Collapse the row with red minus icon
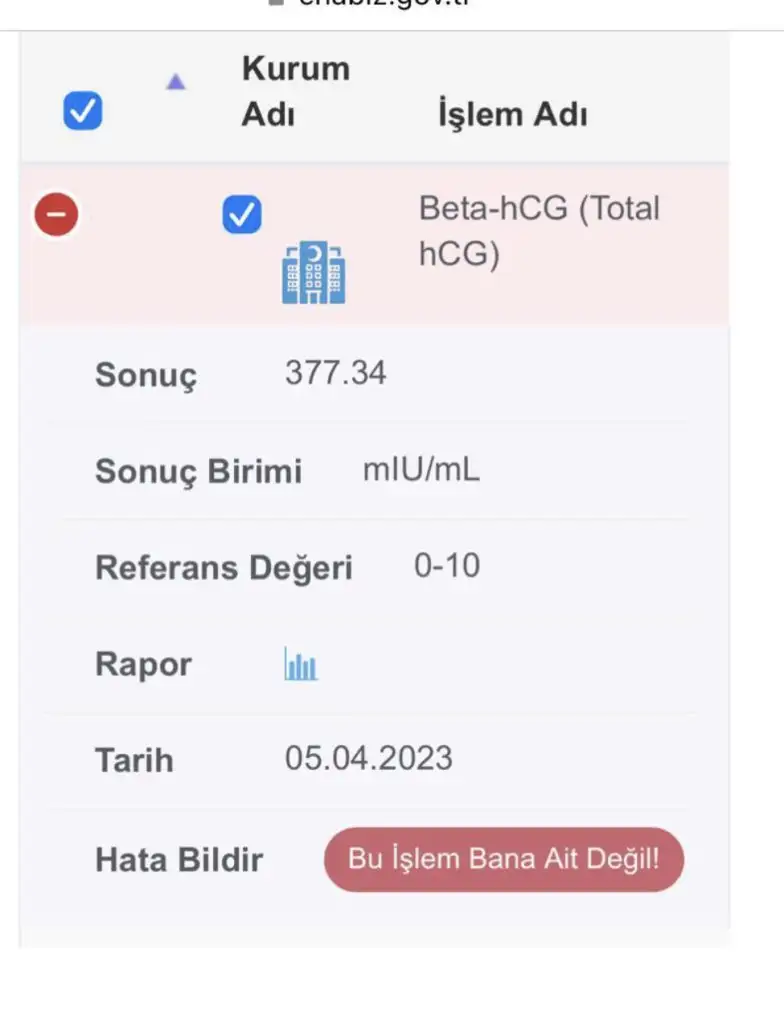Viewport: 784px width, 1024px height. point(57,214)
